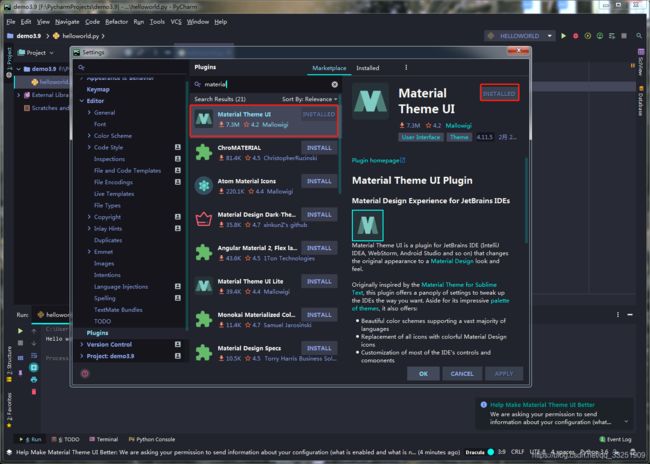Click the Material Design Dark Theme crown icon
Image resolution: width=650 pixels, height=464 pixels.
click(204, 219)
